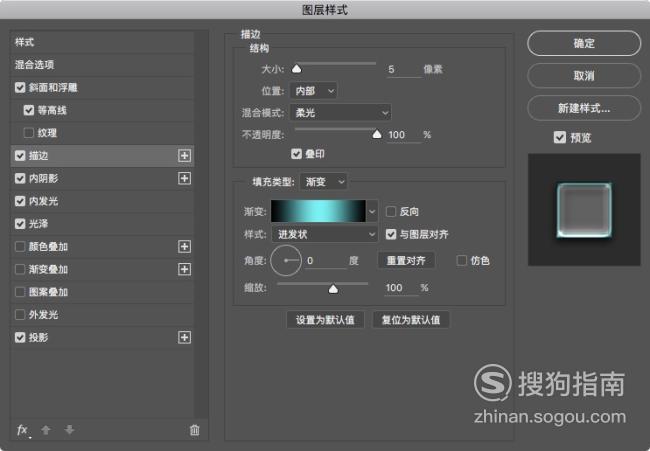650x451 pixels.
Task: Uncheck the 等高线 checkbox
Action: (x=29, y=110)
